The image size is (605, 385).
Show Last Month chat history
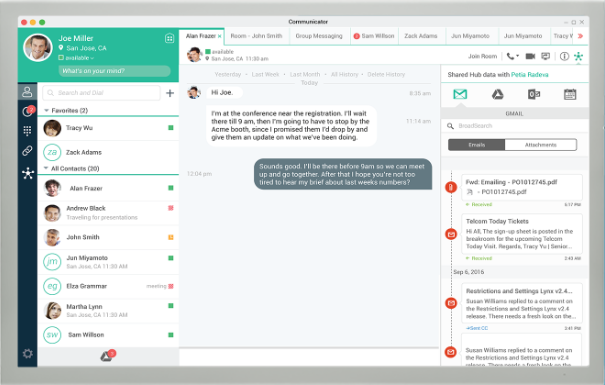point(305,74)
